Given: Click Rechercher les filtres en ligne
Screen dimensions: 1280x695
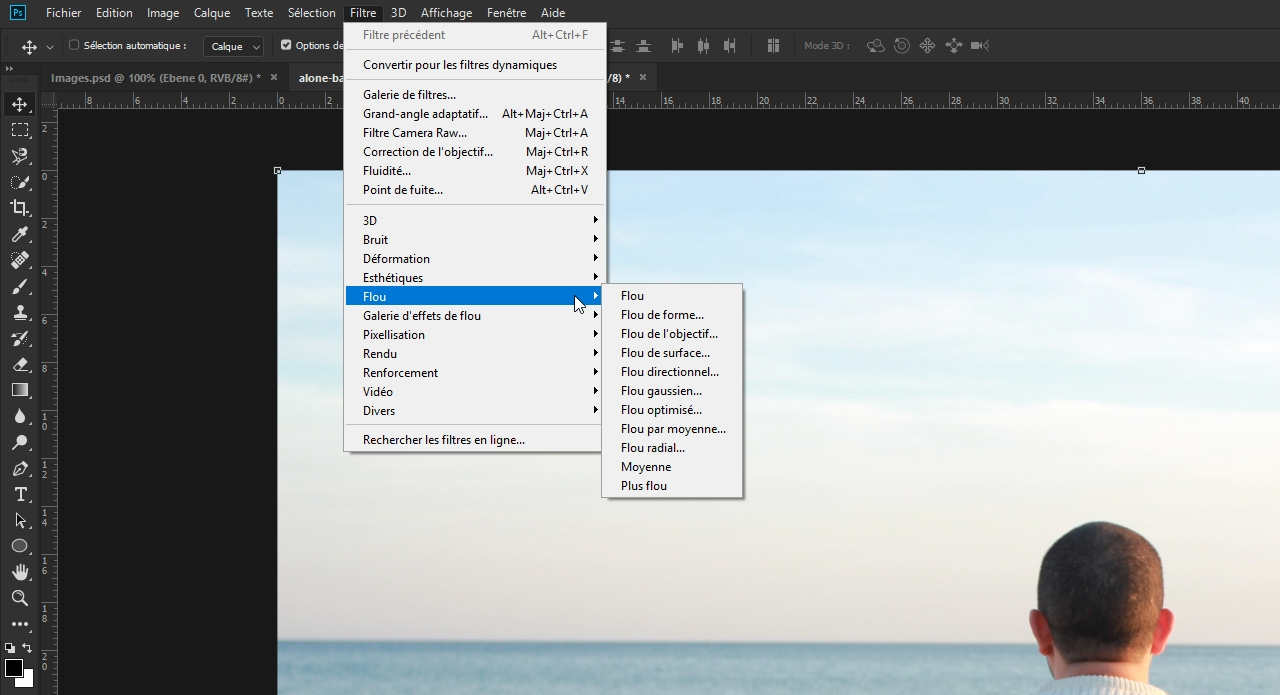Looking at the screenshot, I should (443, 440).
